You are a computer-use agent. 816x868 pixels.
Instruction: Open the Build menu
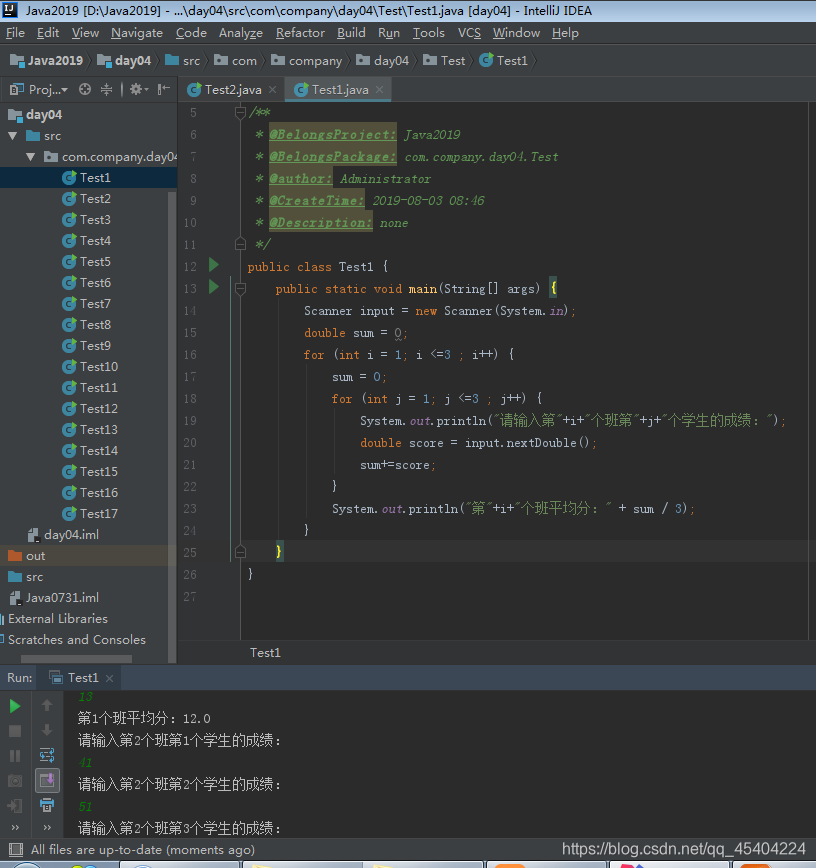tap(352, 33)
